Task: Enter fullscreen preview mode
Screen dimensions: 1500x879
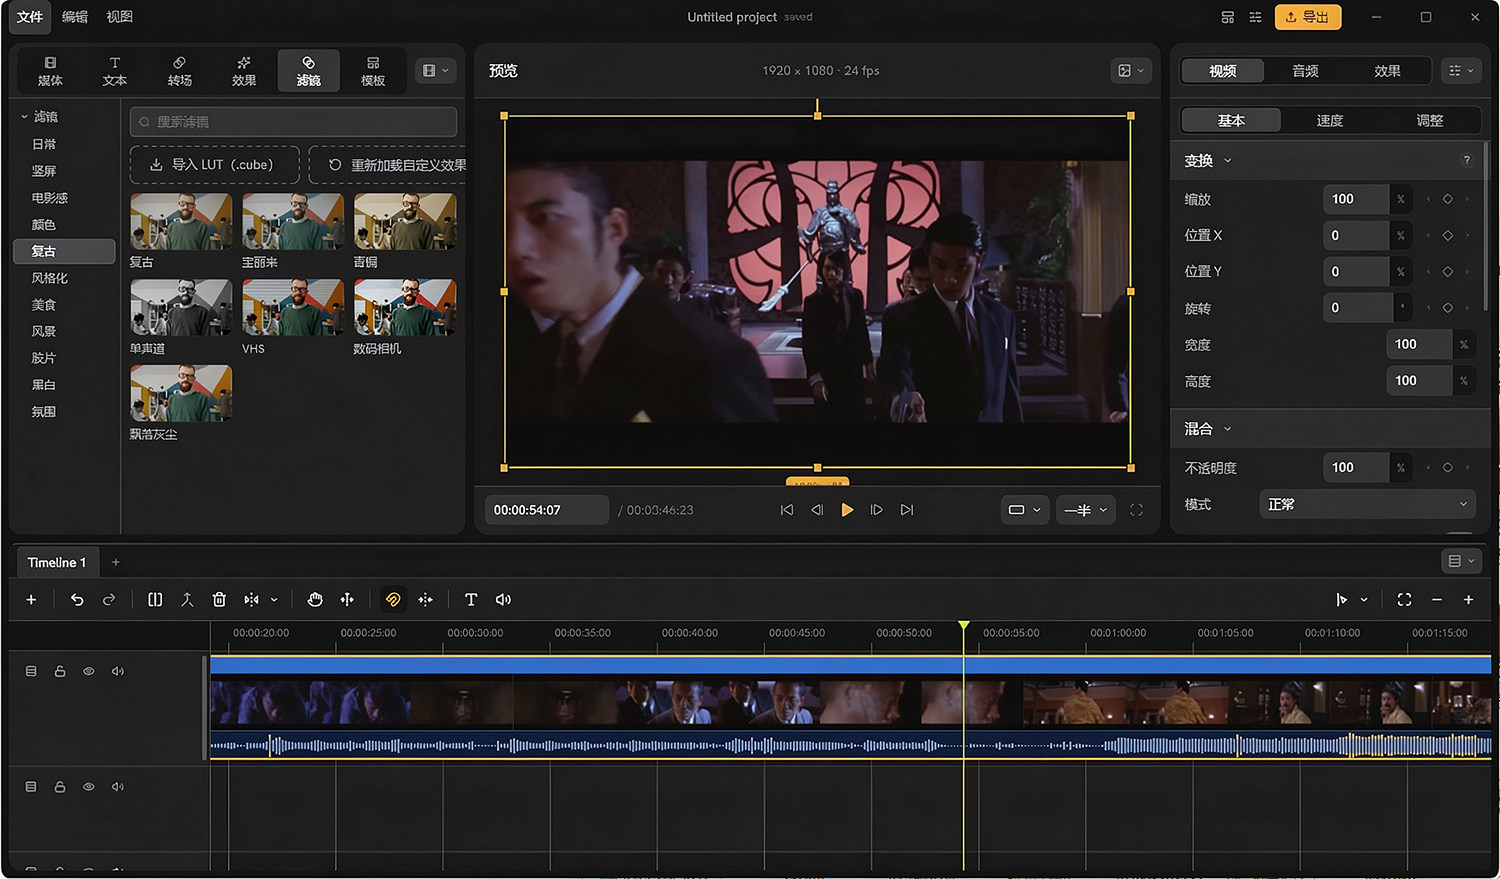Action: (1136, 510)
